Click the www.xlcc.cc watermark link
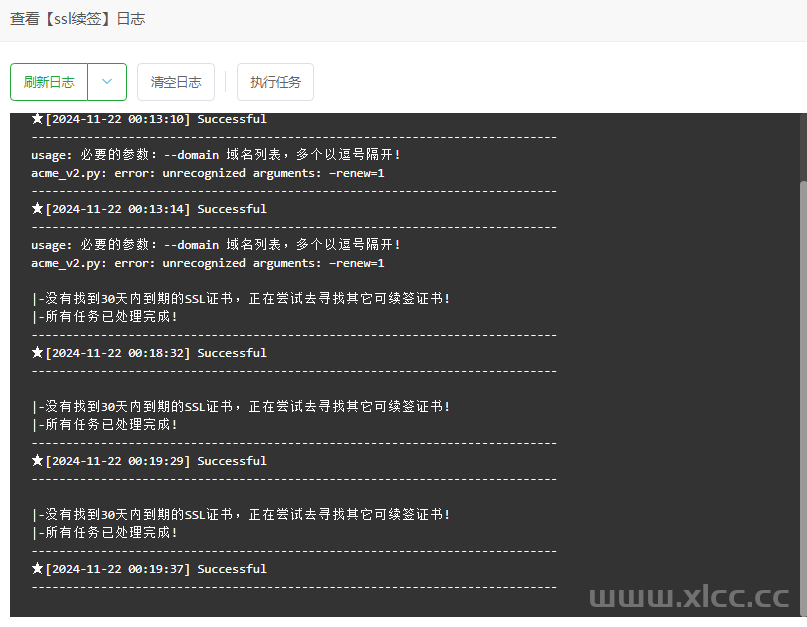This screenshot has width=807, height=627. point(690,597)
